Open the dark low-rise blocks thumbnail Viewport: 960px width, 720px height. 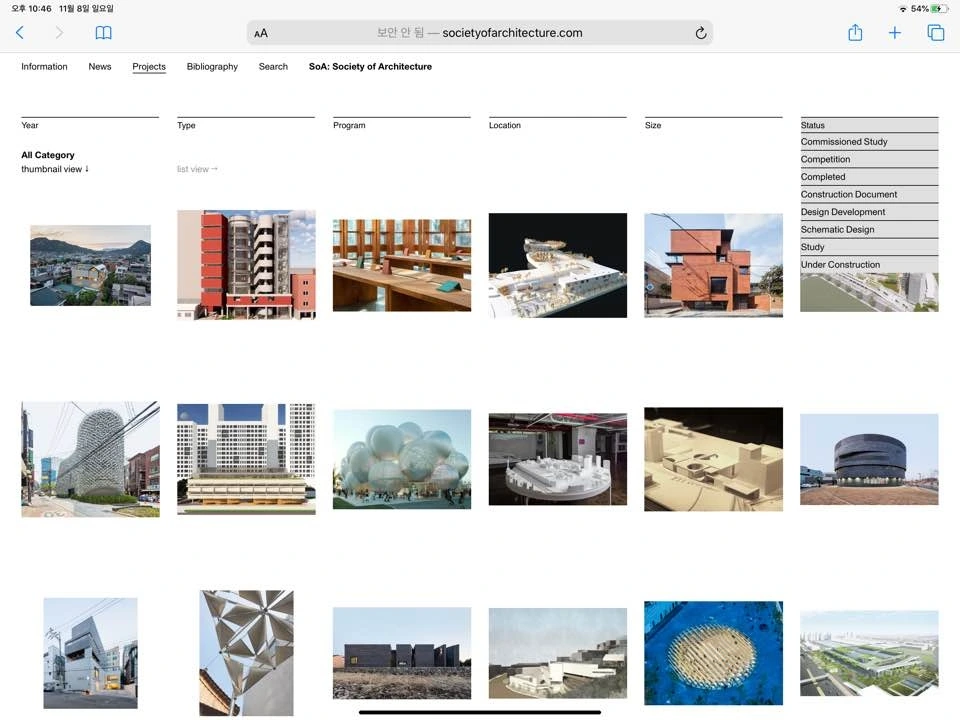[402, 653]
